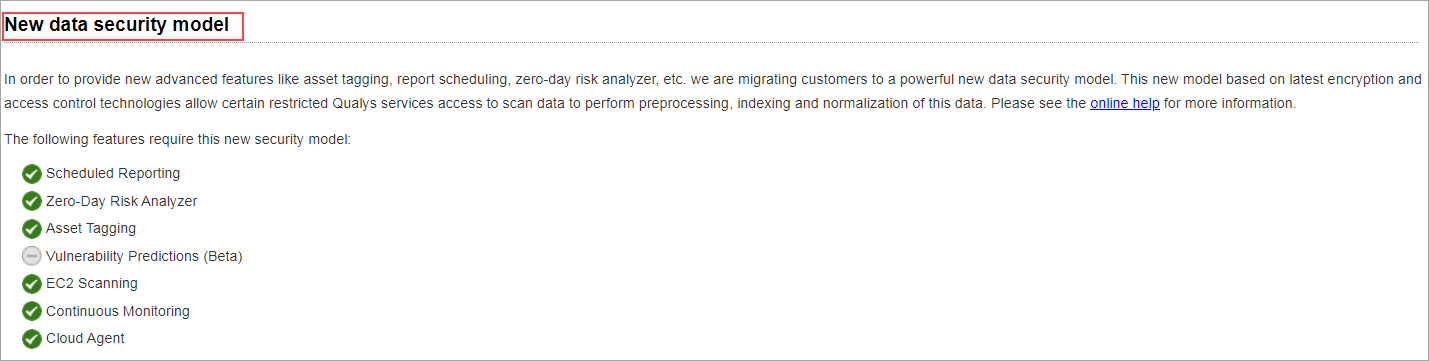Select the Zero-Day Risk Analyzer label
1429x361 pixels.
pyautogui.click(x=122, y=201)
